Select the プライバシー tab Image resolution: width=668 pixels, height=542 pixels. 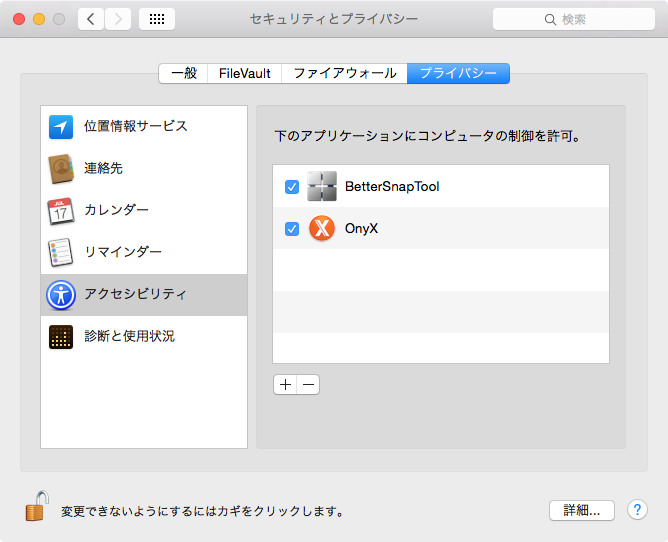[x=458, y=73]
